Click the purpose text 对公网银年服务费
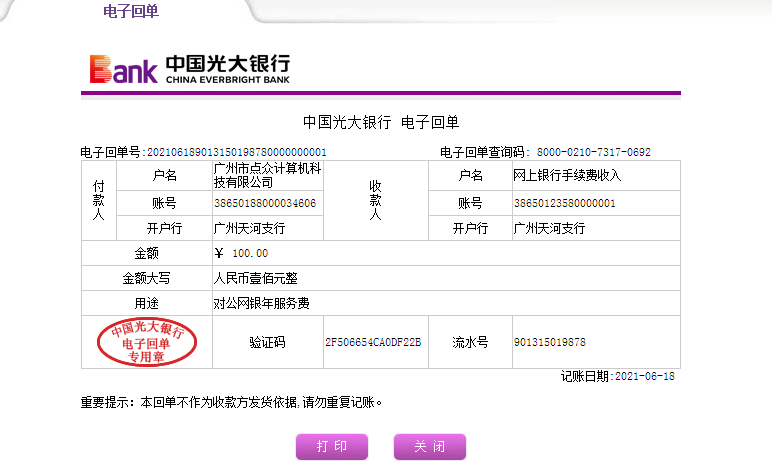Viewport: 772px width, 473px height. pyautogui.click(x=261, y=303)
